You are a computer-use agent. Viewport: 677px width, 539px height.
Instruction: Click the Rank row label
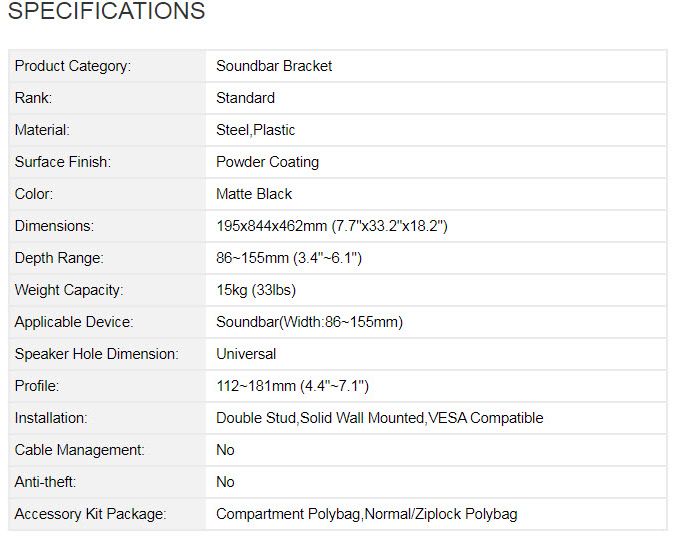point(33,98)
